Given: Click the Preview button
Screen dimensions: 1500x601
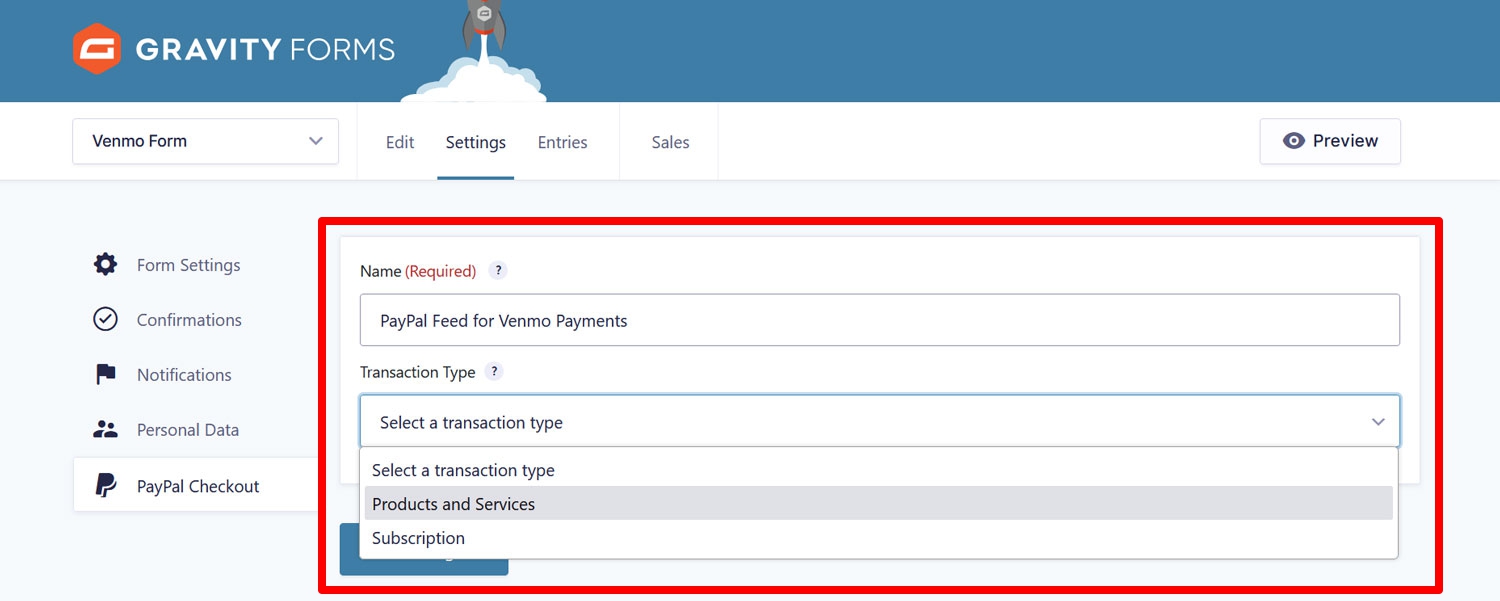Looking at the screenshot, I should pos(1330,141).
